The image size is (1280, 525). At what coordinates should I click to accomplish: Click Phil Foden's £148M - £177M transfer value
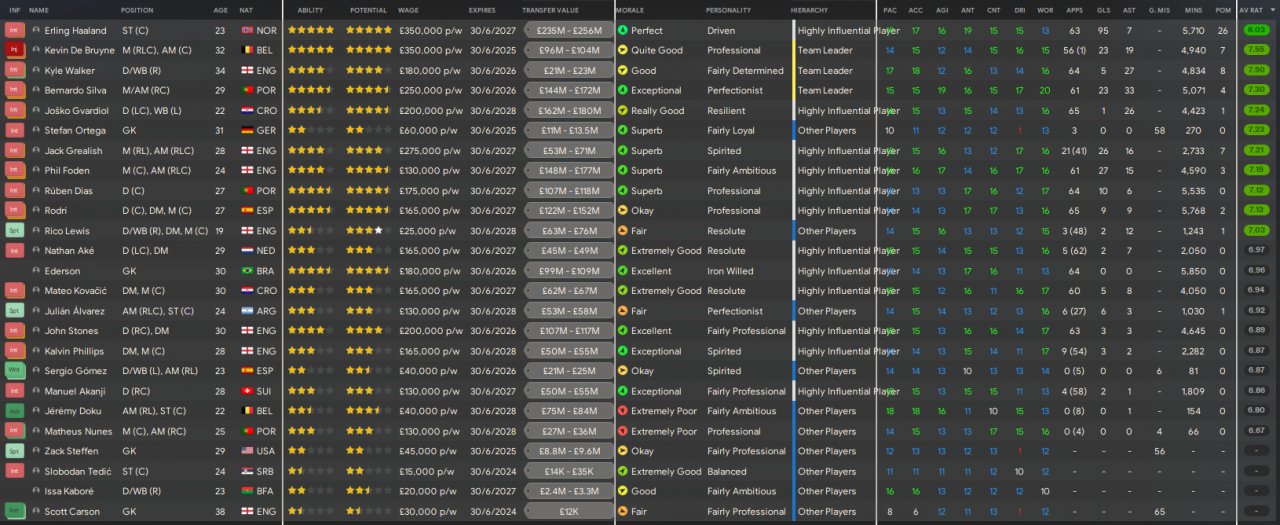point(569,170)
